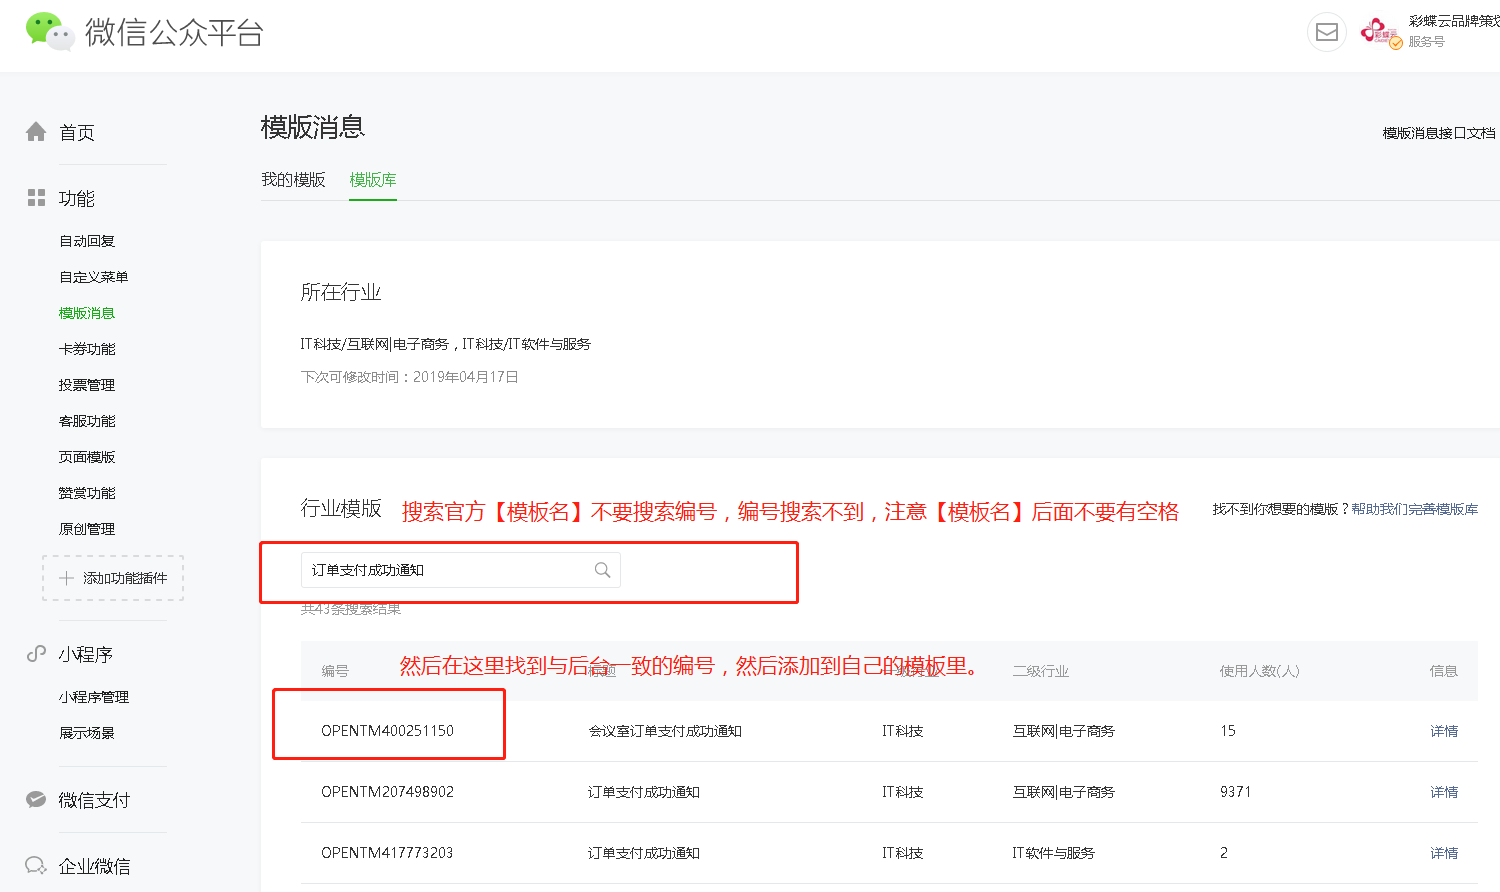This screenshot has height=892, width=1500.
Task: Select 模版消息 in the sidebar
Action: click(87, 313)
